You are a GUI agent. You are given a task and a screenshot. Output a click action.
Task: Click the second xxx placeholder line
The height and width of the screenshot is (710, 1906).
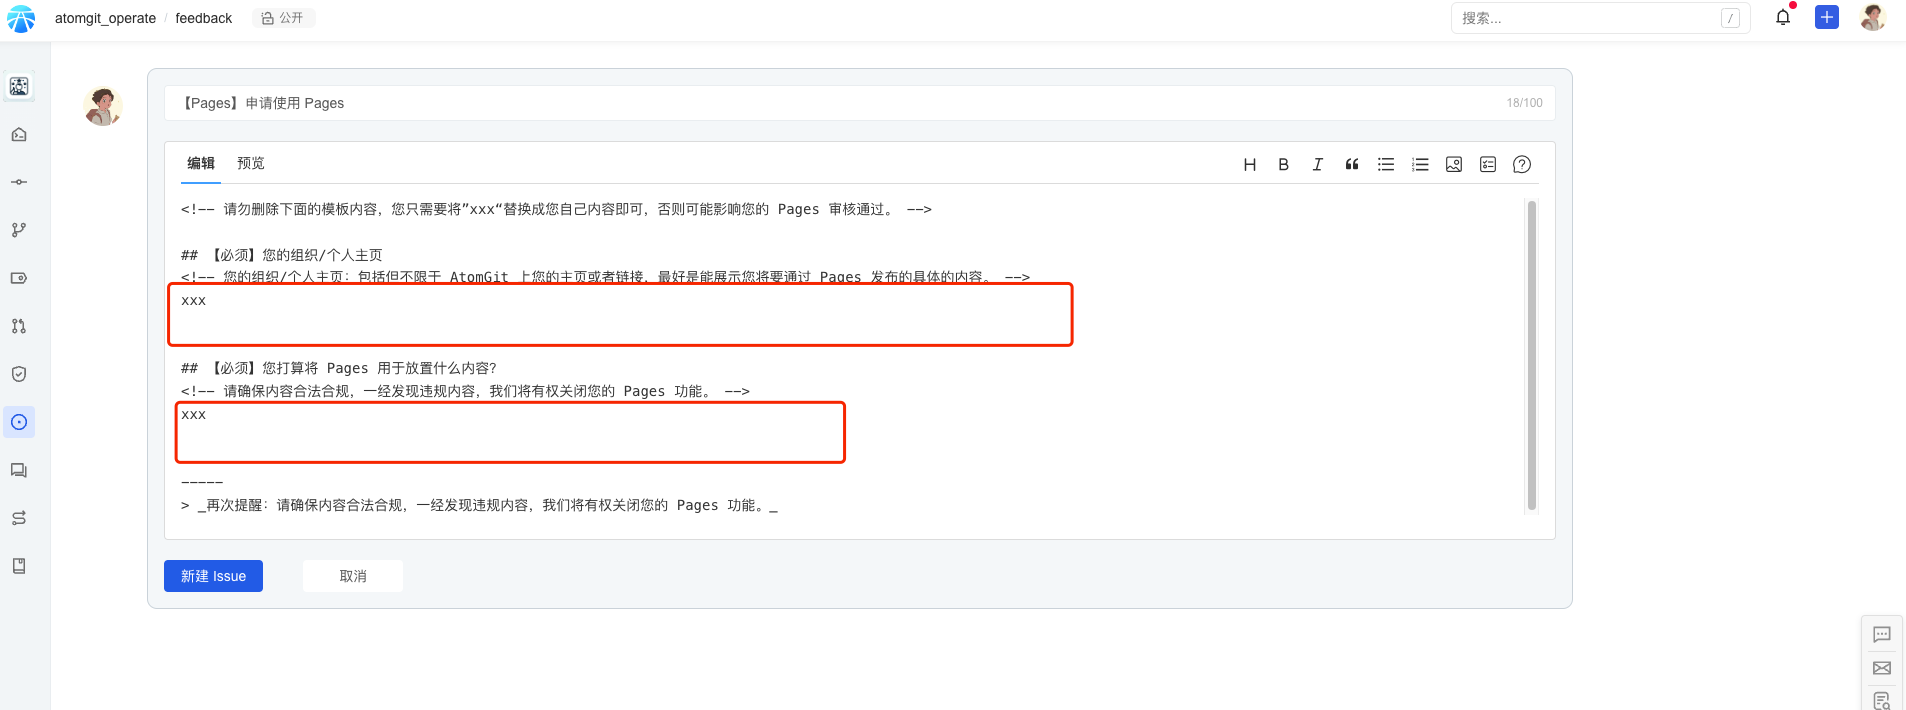(x=194, y=414)
